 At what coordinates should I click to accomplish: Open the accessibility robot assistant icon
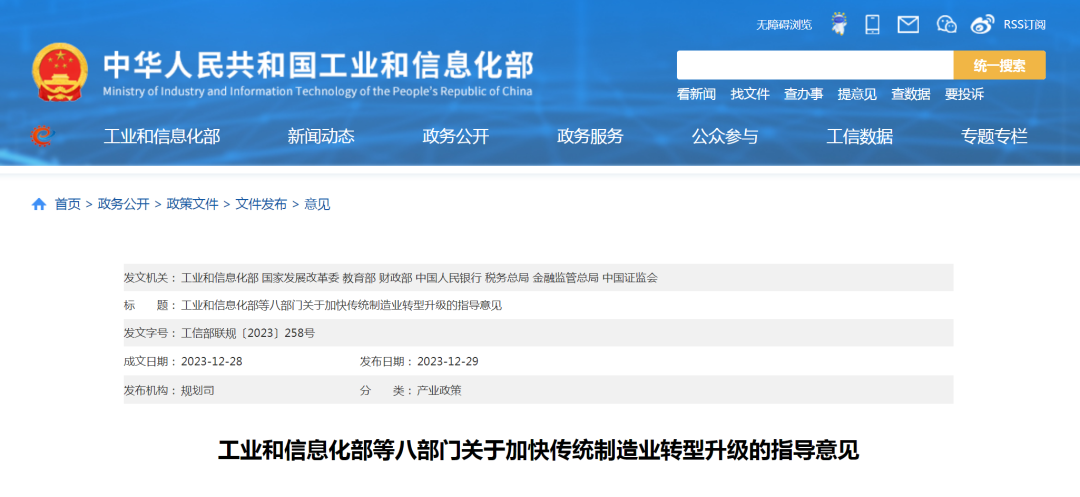[x=838, y=24]
